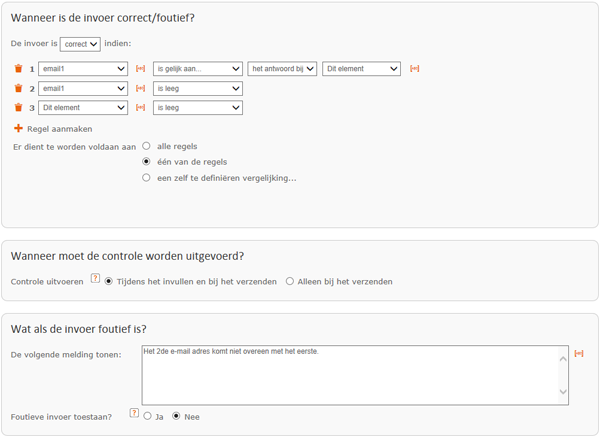Viewport: 600px width, 437px height.
Task: Delete rule 2 with trash icon
Action: coord(18,88)
